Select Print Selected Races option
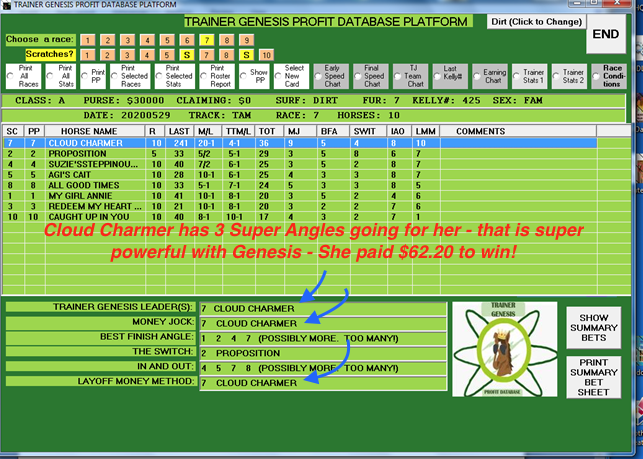Viewport: 643px width, 459px height. click(130, 76)
